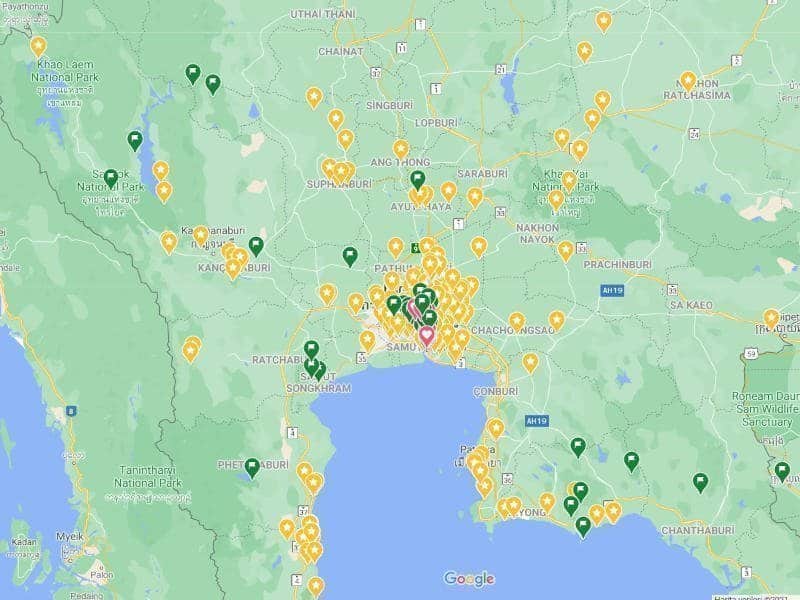Open the green flag marker beside Phetchaburi

pyautogui.click(x=252, y=466)
